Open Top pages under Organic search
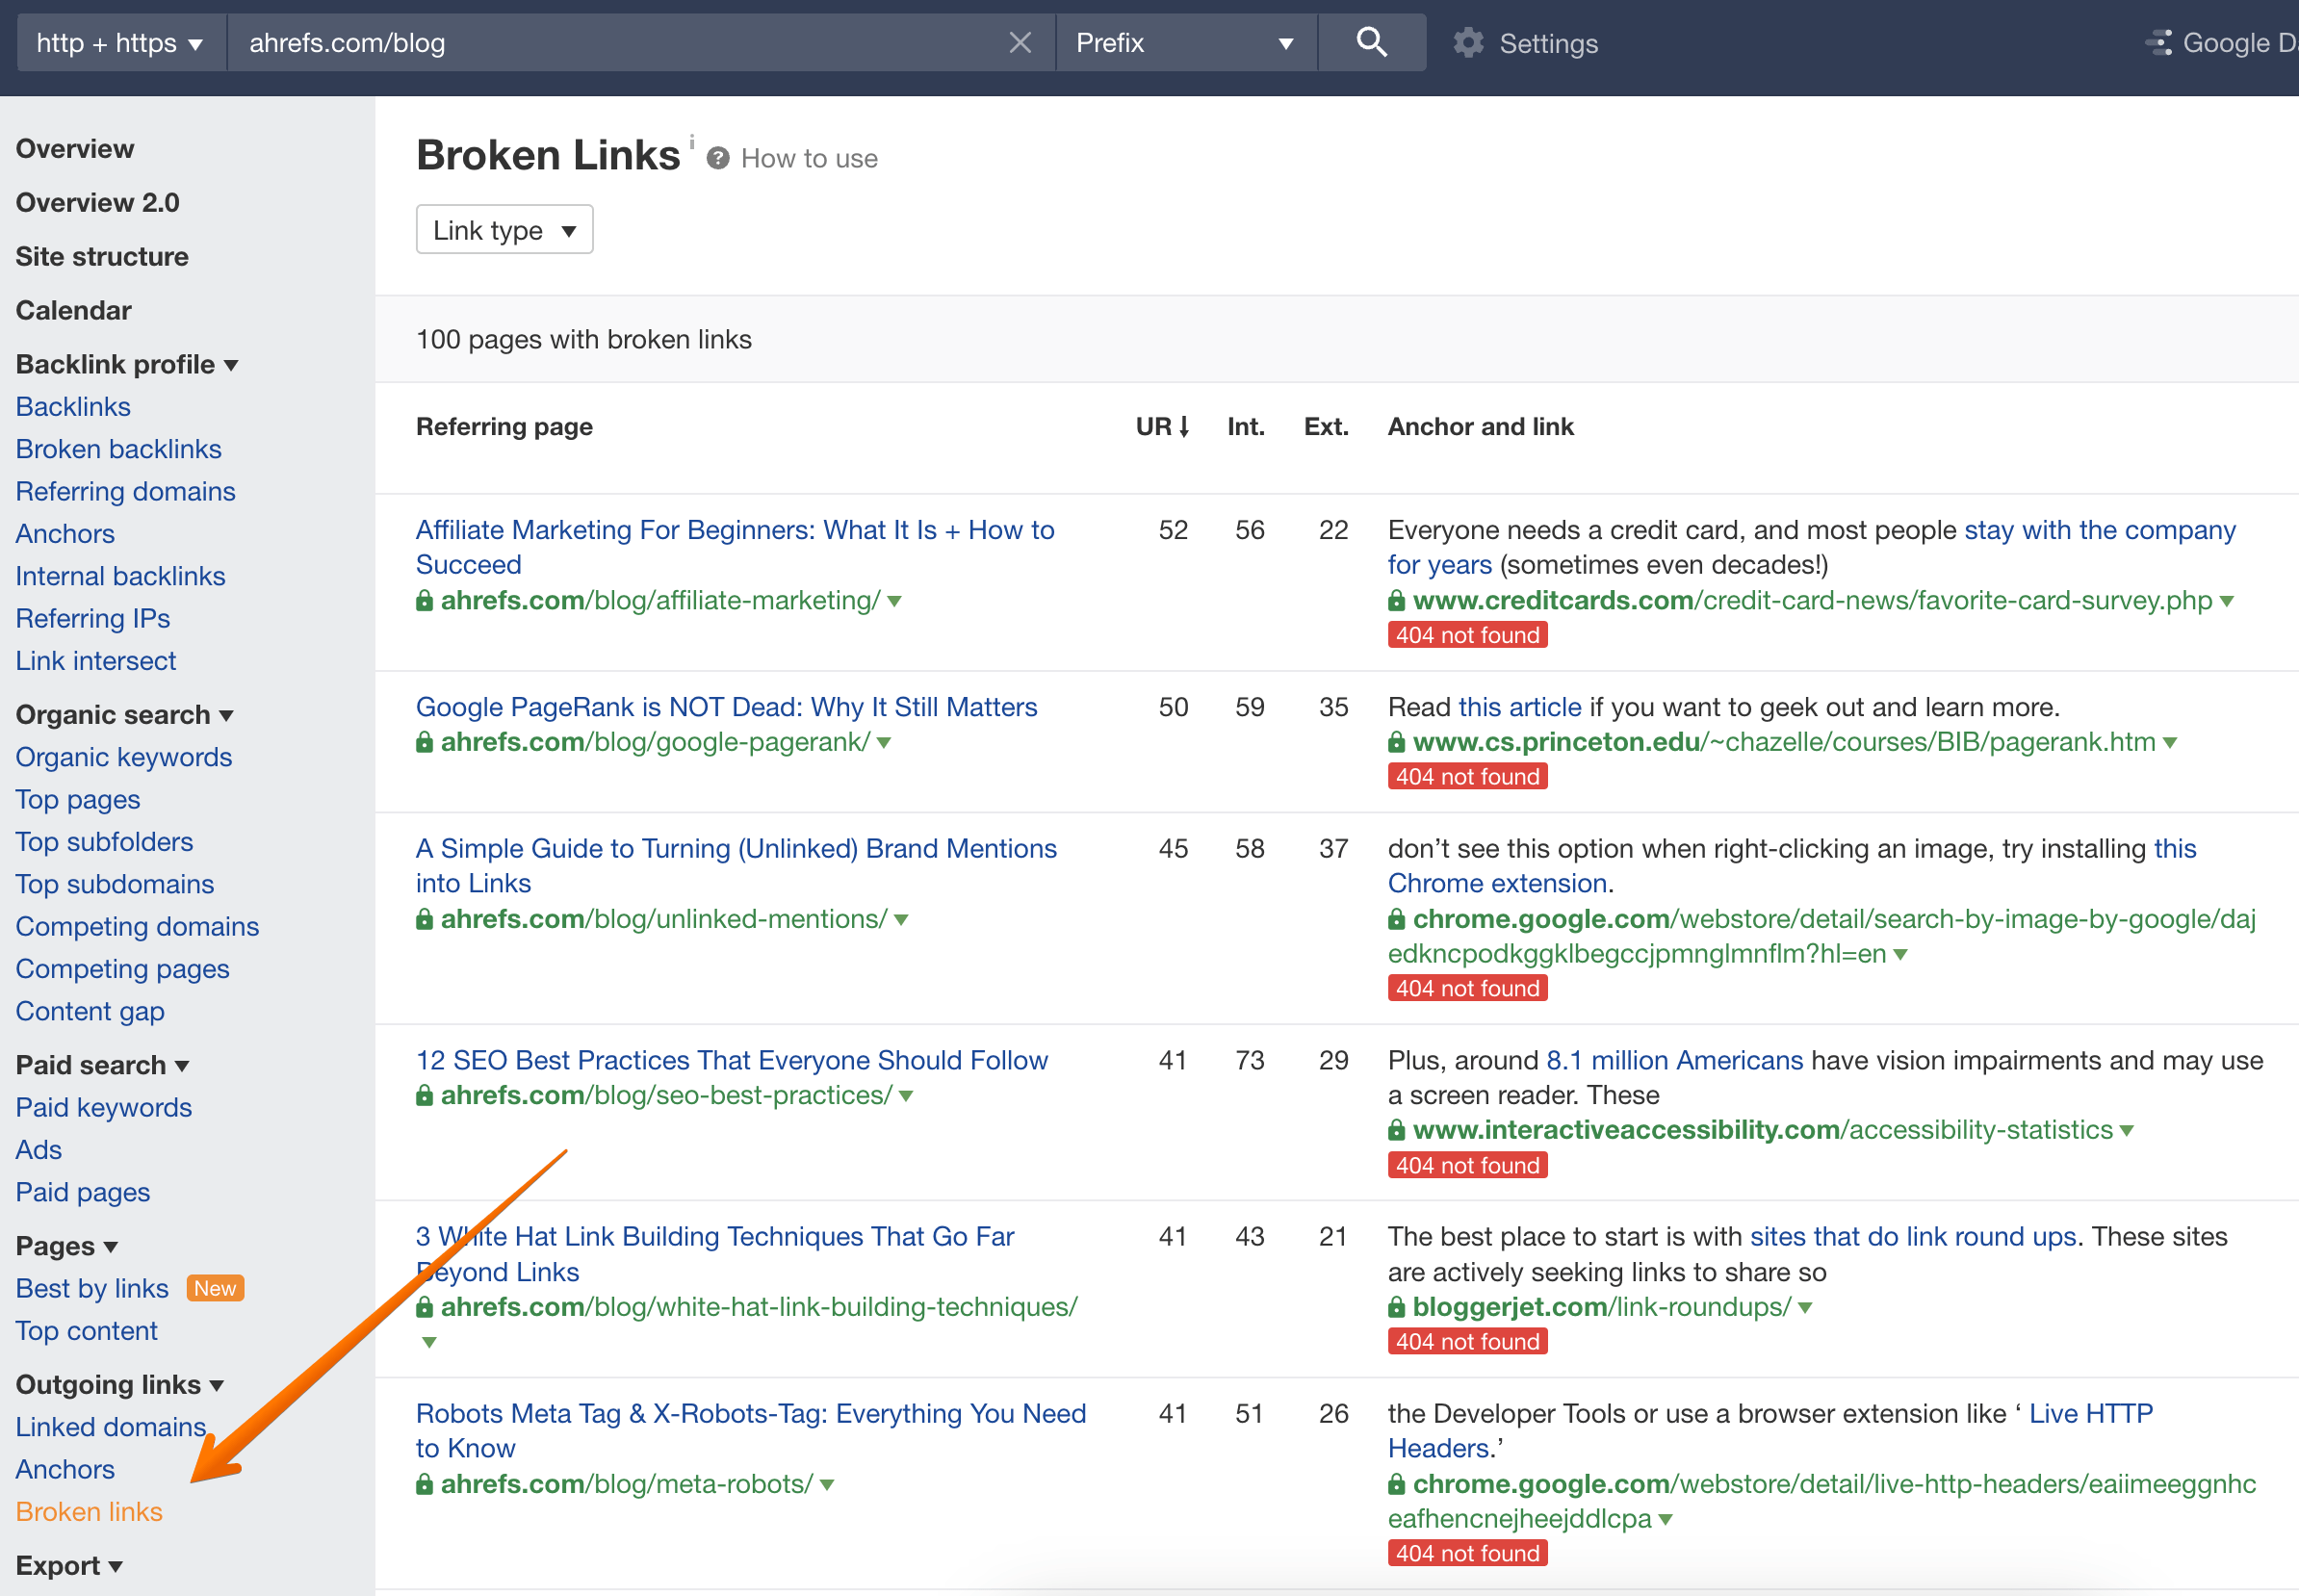Image resolution: width=2299 pixels, height=1596 pixels. tap(77, 799)
